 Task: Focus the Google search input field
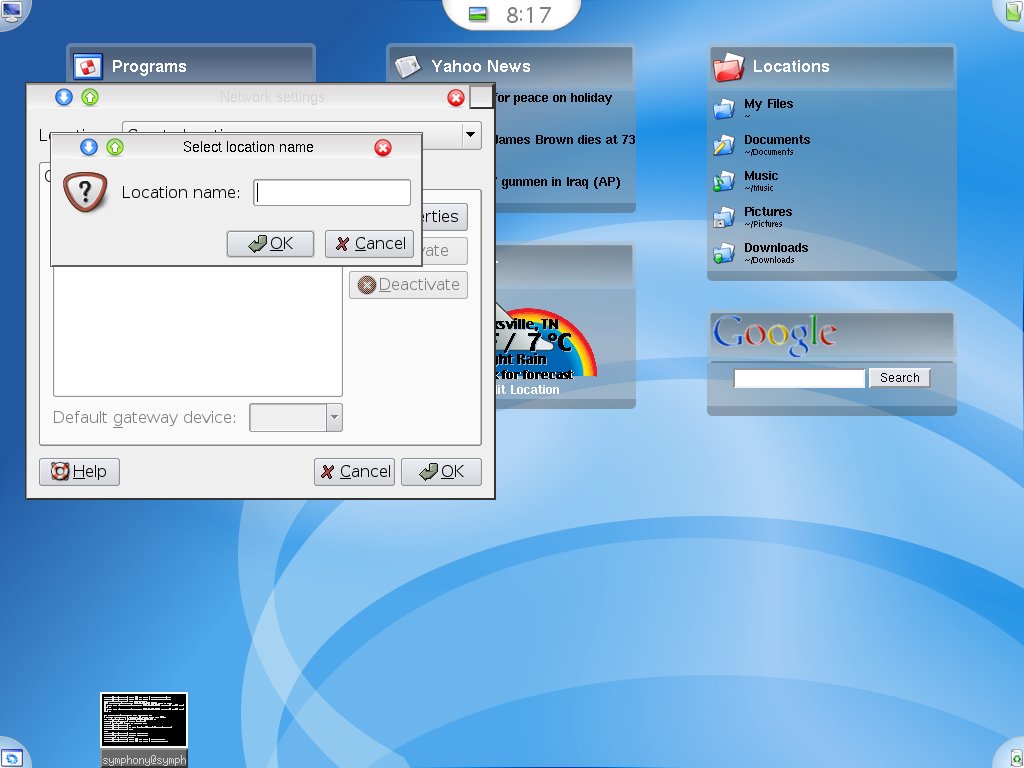pyautogui.click(x=799, y=378)
